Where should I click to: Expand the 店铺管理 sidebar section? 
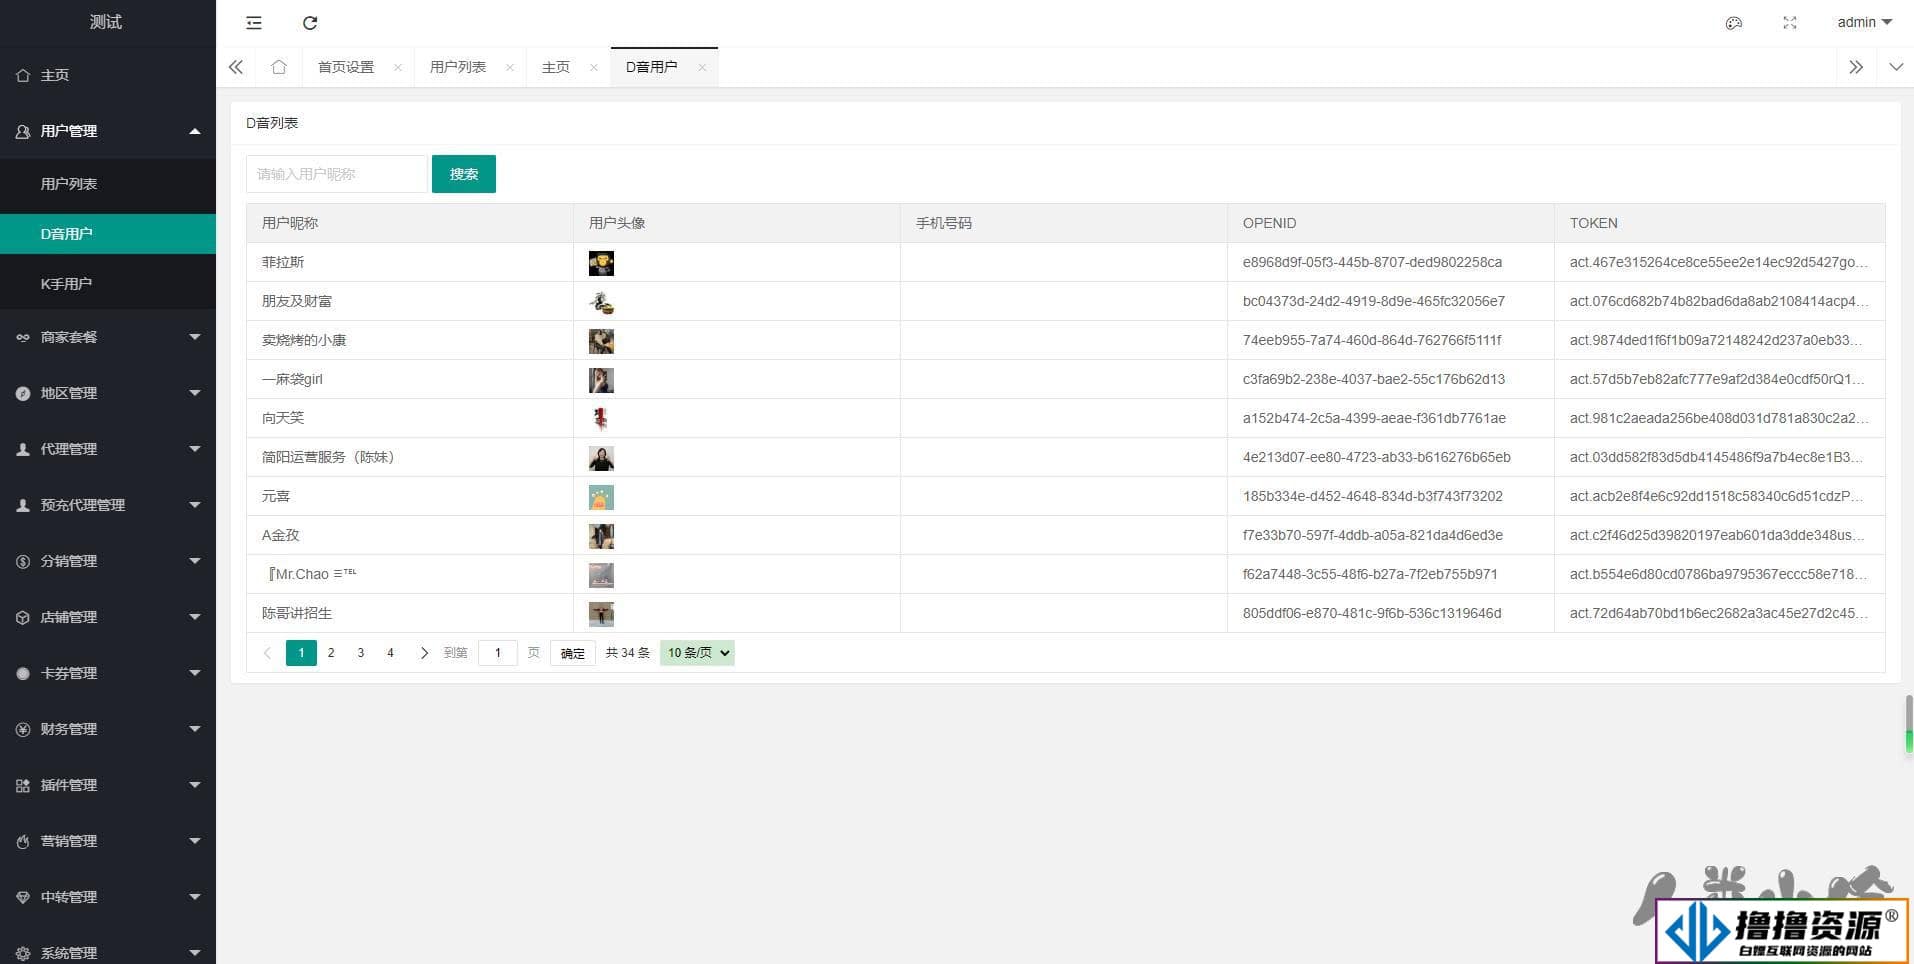(x=108, y=617)
